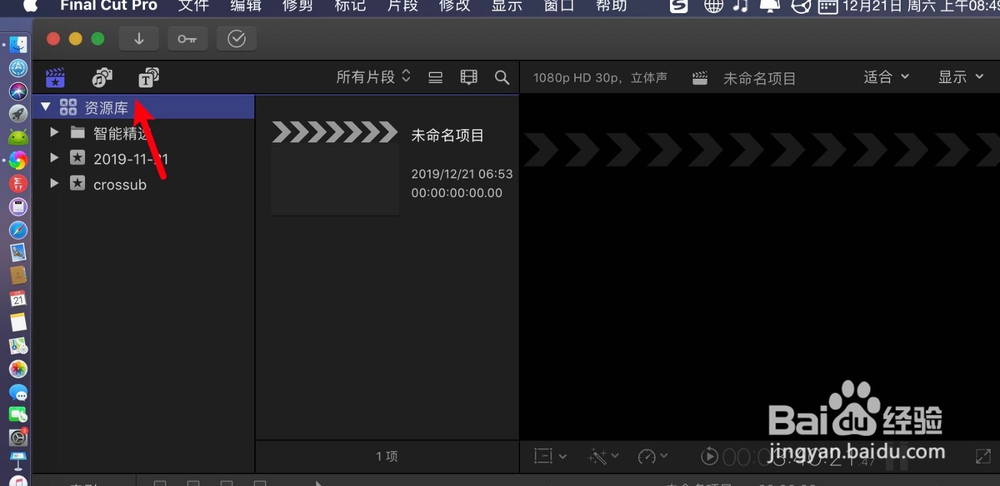Expand the 智能精选 folder triangle
1000x486 pixels.
pyautogui.click(x=54, y=133)
